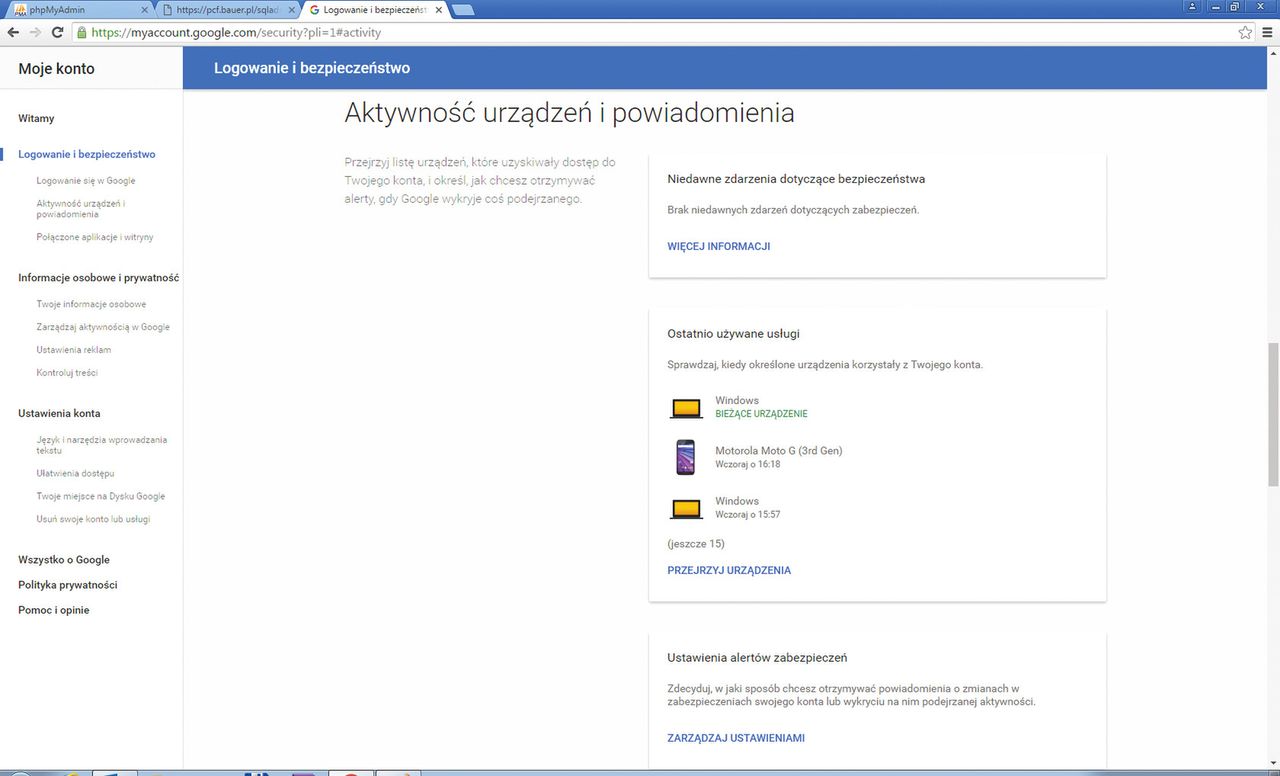Go to Aktywność urządzeń i powiadomienia in sidebar
1280x776 pixels.
81,209
